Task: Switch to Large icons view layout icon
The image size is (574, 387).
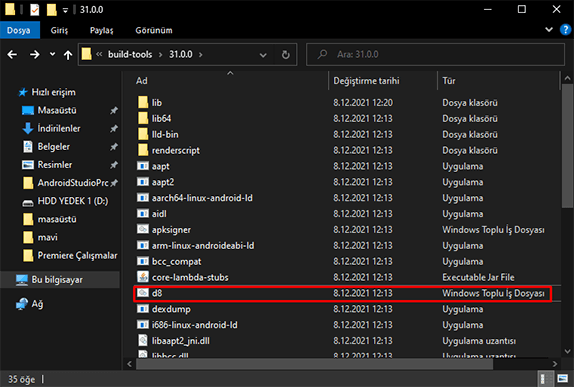Action: point(562,379)
